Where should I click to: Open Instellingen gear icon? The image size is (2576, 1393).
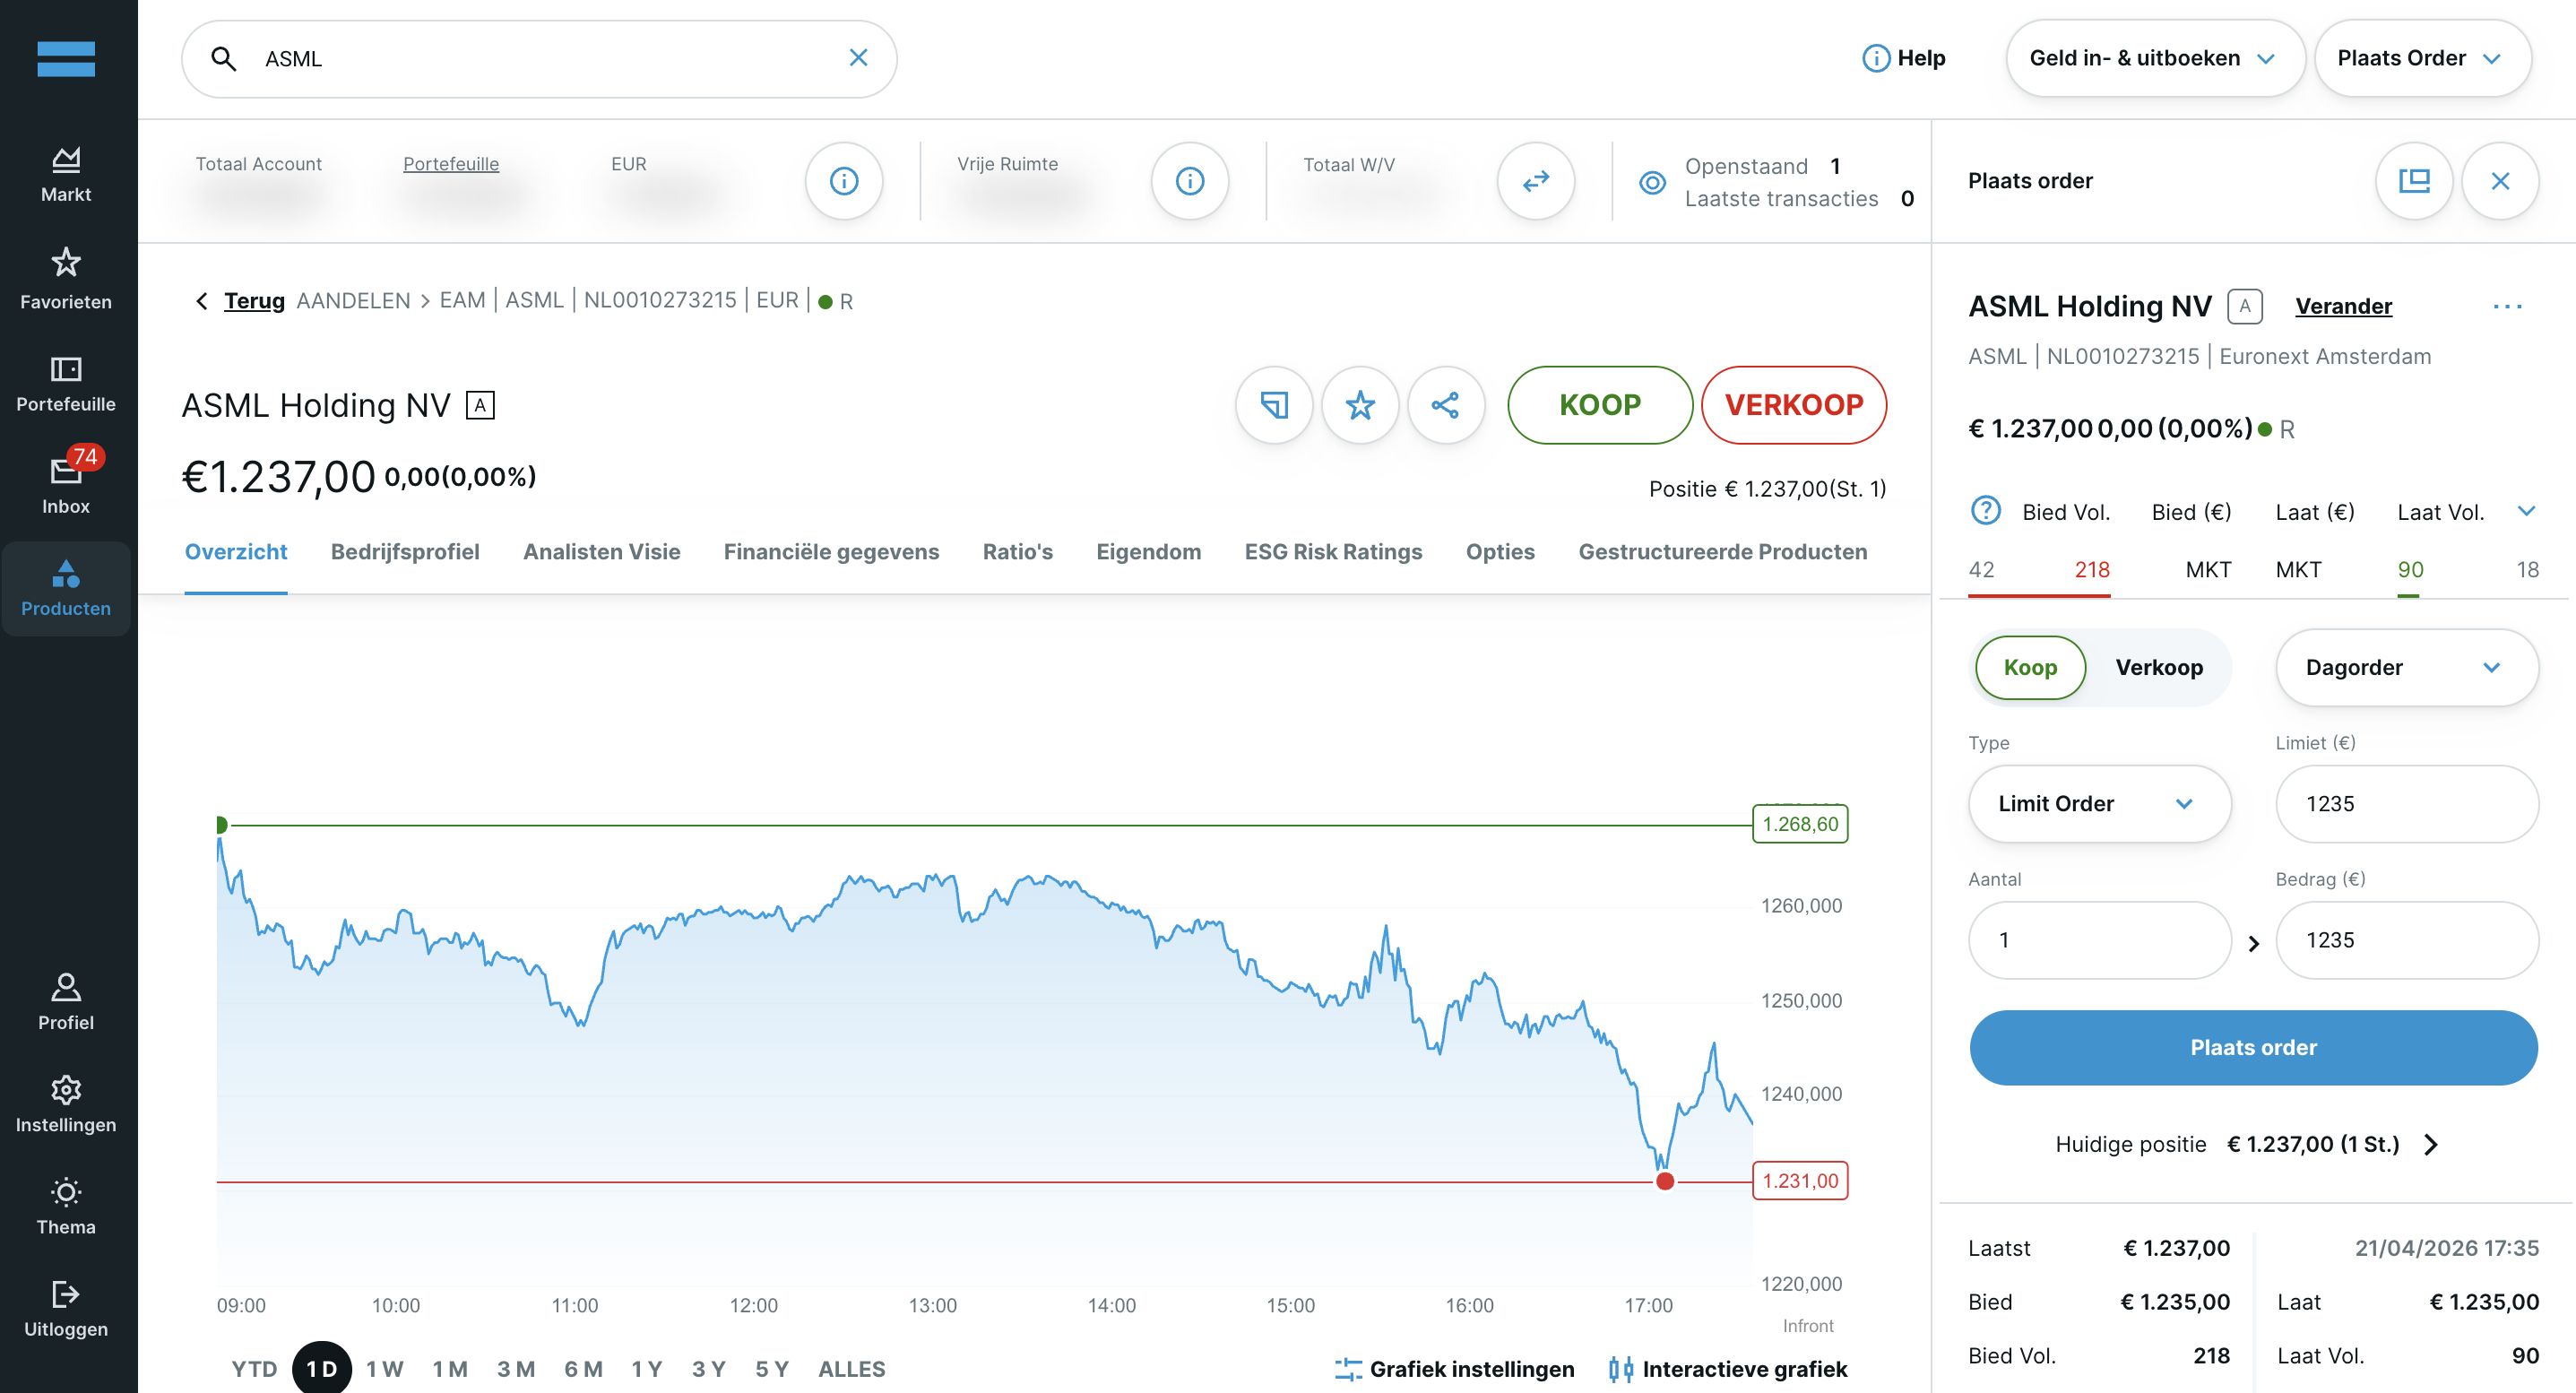pos(66,1090)
